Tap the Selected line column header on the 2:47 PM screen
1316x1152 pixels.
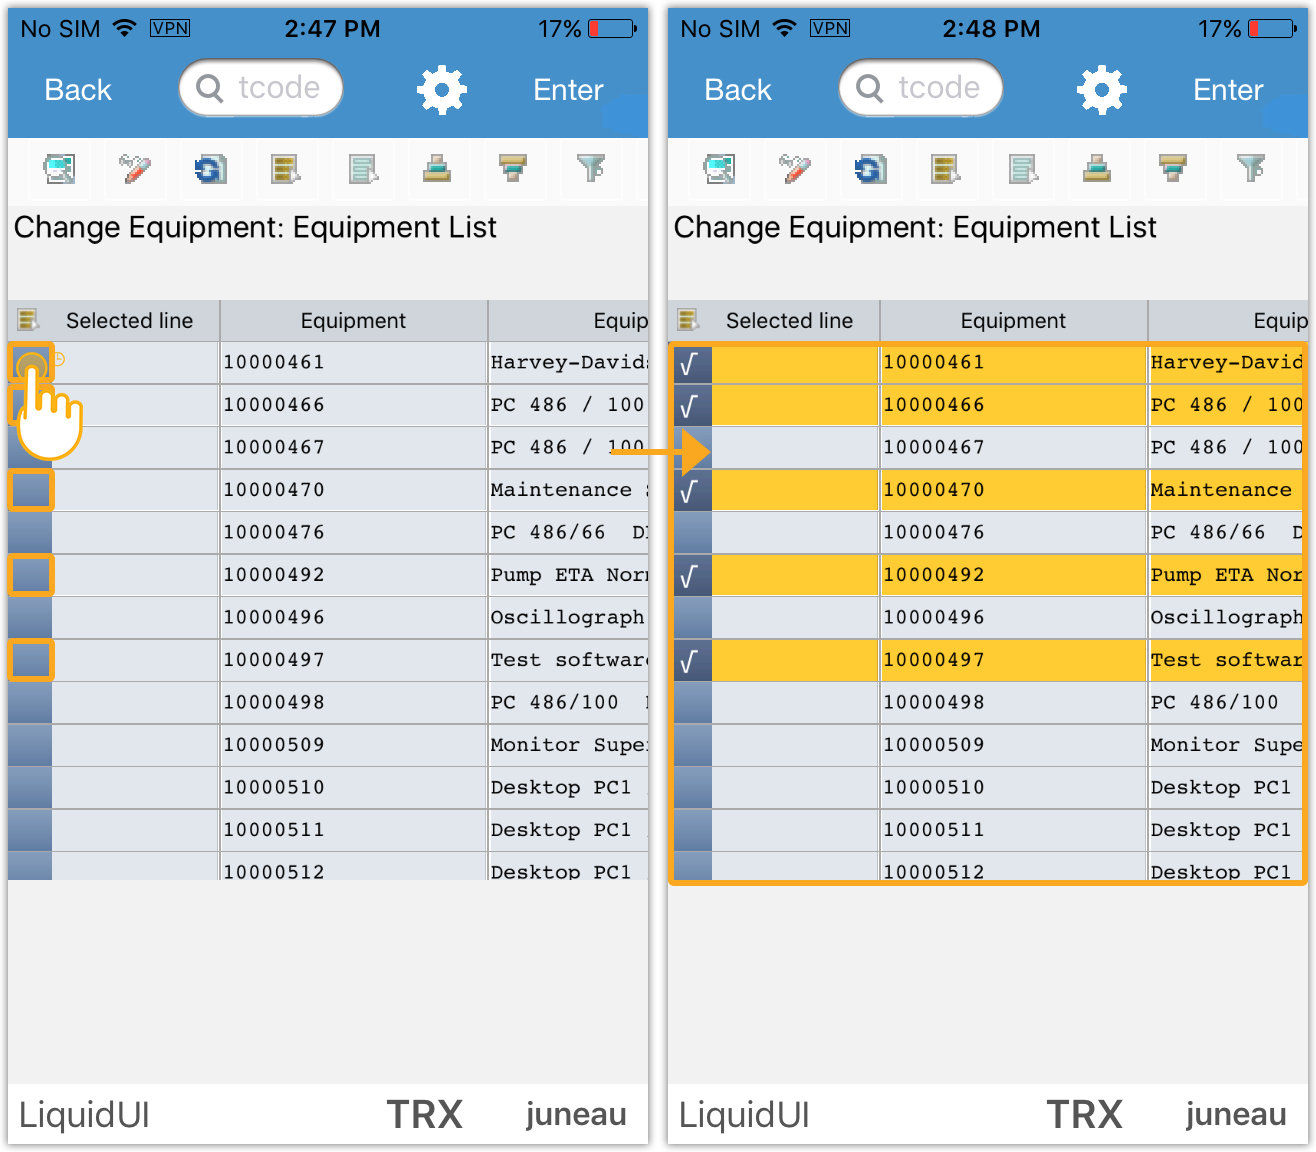128,321
